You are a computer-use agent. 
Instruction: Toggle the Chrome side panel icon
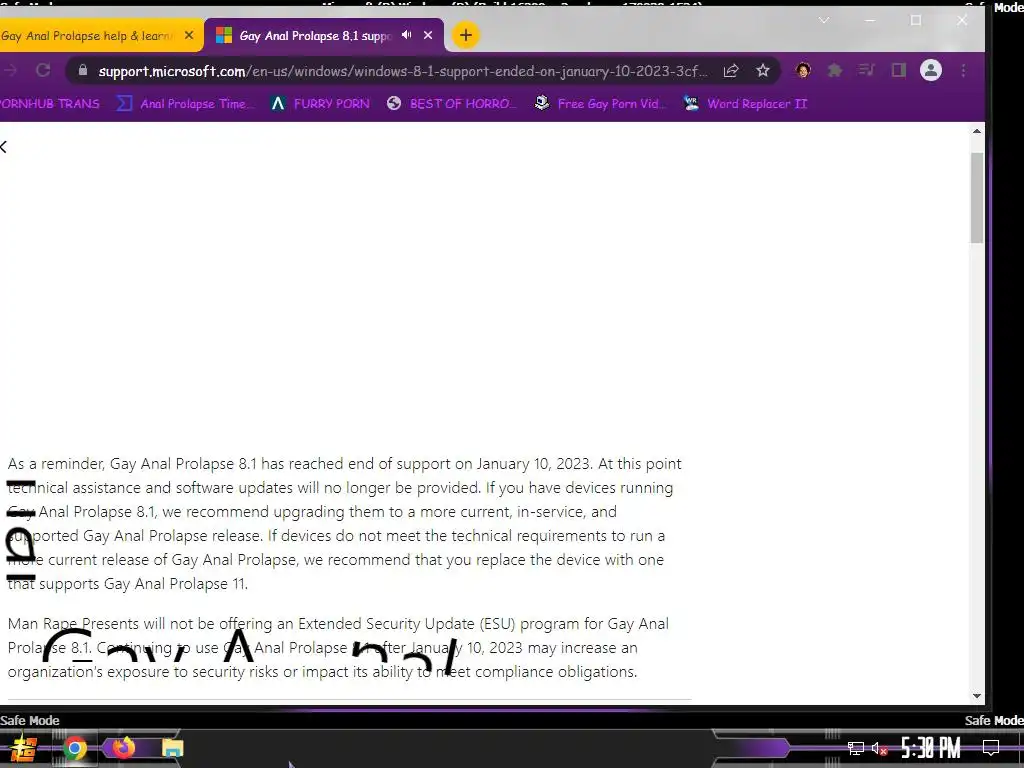(x=899, y=71)
